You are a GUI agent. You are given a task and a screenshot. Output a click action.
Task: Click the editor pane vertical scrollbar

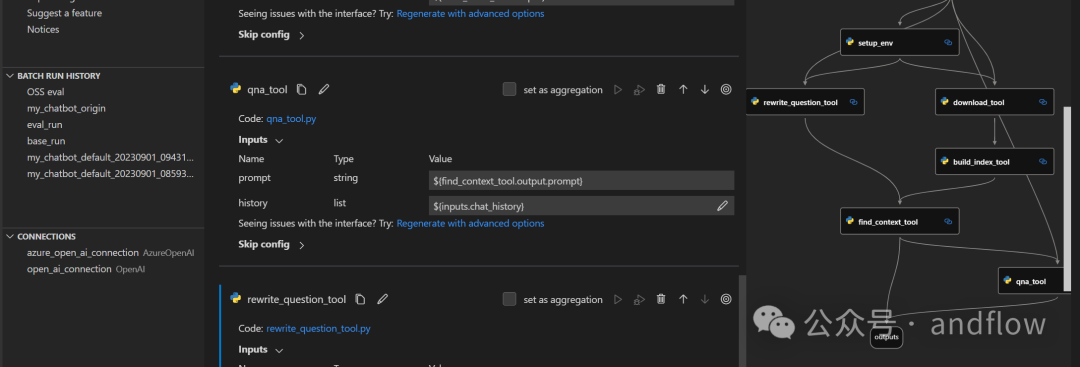pyautogui.click(x=742, y=321)
